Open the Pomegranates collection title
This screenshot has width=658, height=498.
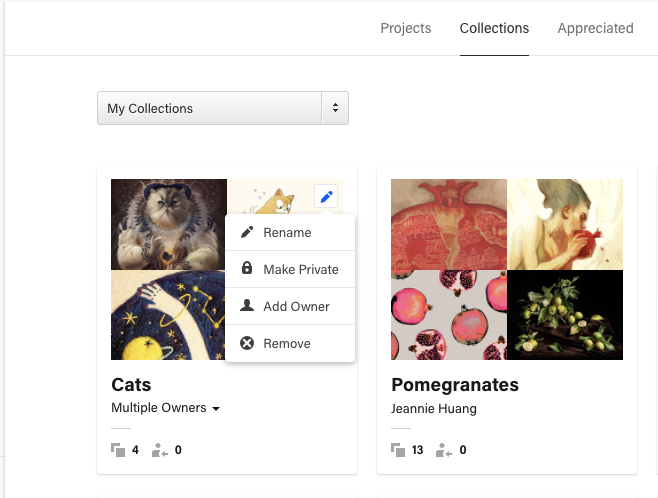455,385
